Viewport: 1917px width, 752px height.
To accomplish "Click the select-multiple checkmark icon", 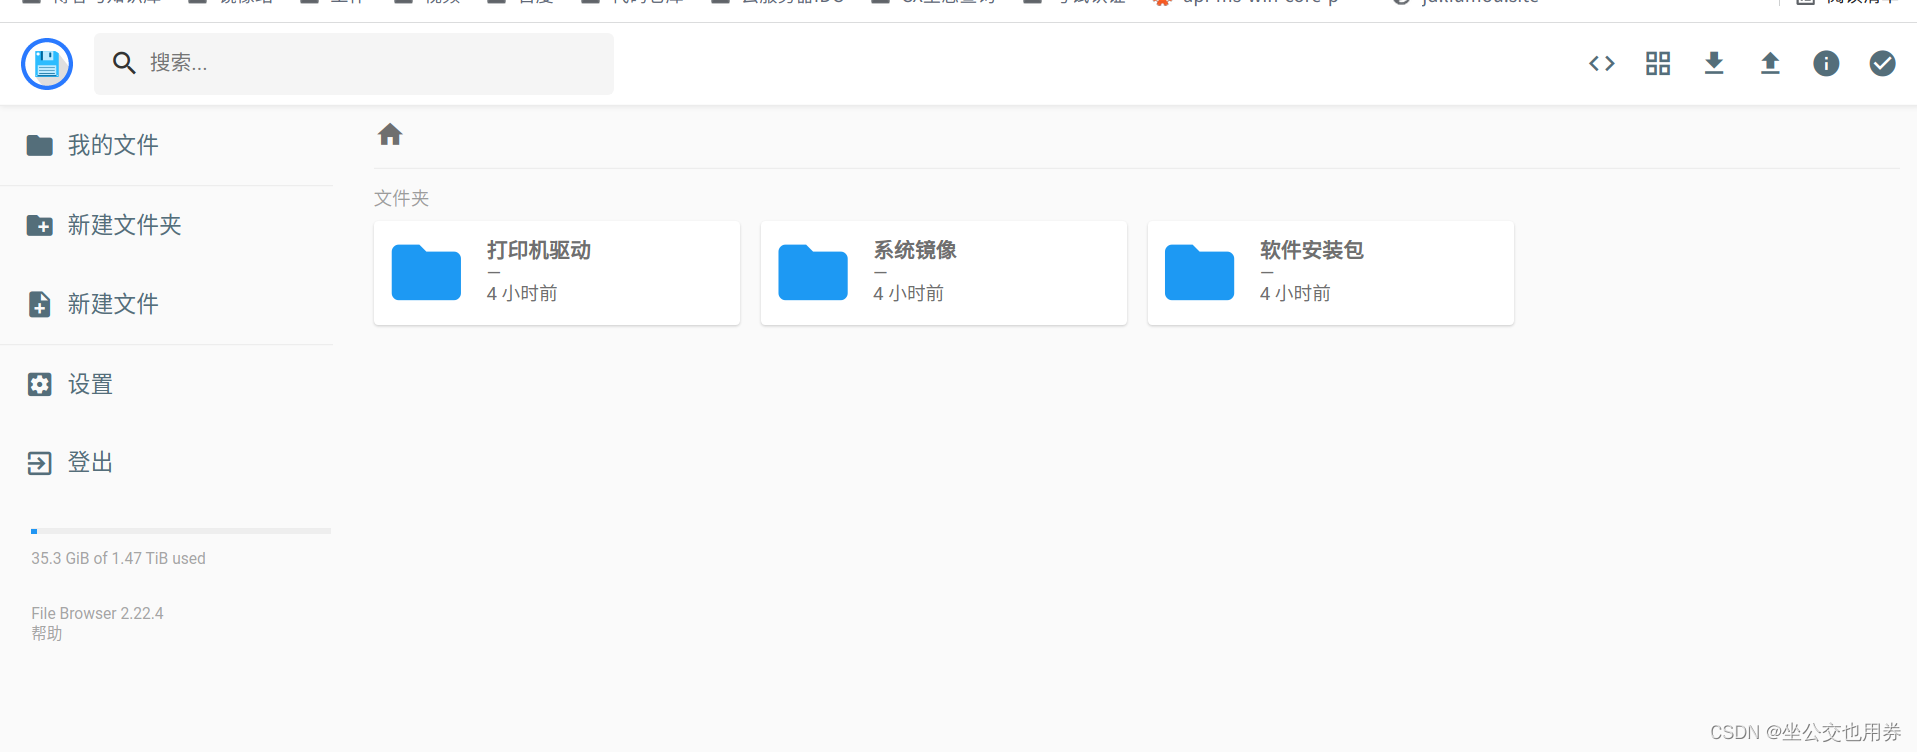I will point(1882,64).
